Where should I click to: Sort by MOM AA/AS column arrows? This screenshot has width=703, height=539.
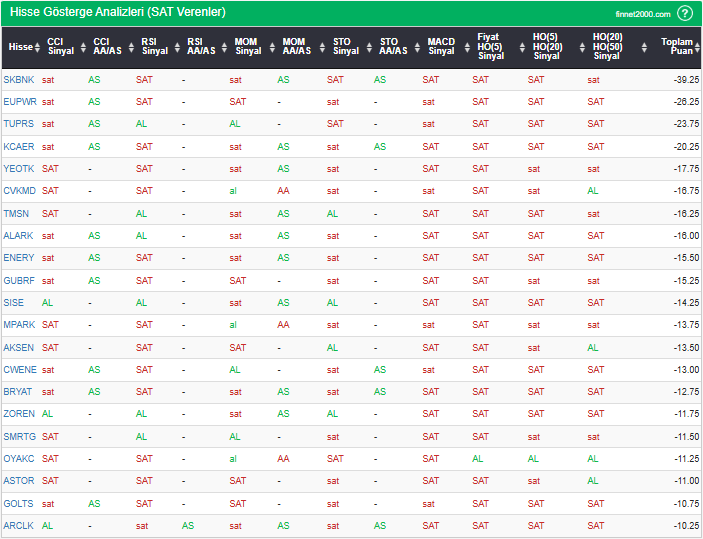[322, 47]
